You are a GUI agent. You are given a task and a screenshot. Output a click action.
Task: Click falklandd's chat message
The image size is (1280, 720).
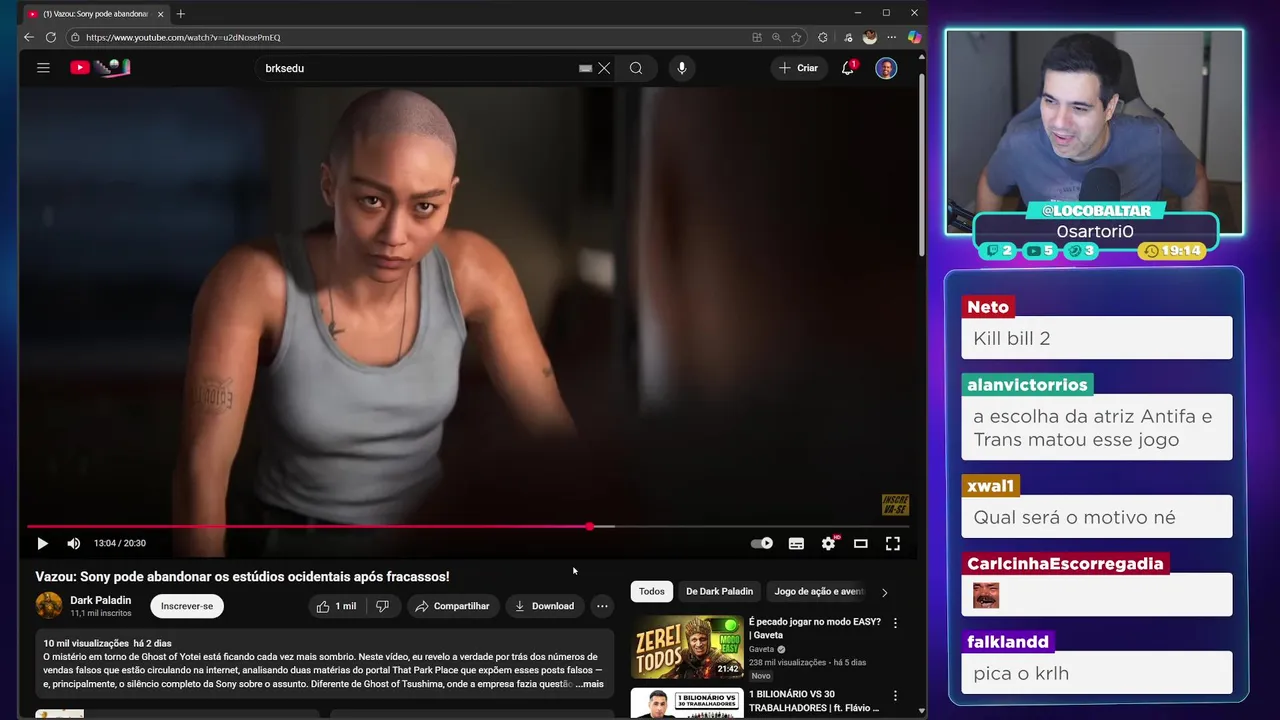pyautogui.click(x=1097, y=673)
